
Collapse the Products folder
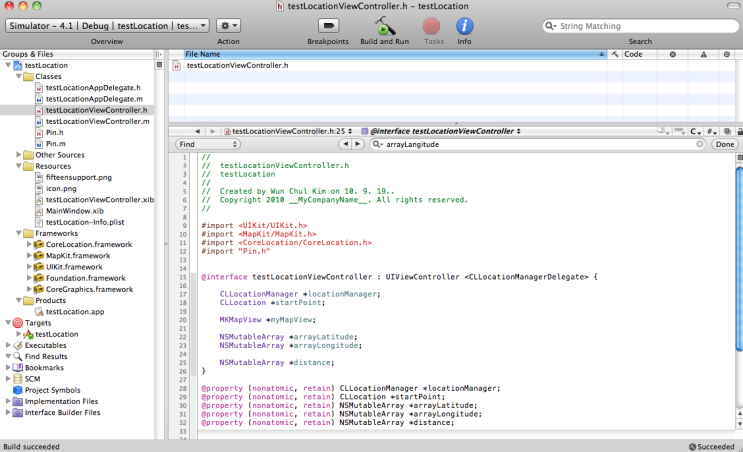coord(18,300)
